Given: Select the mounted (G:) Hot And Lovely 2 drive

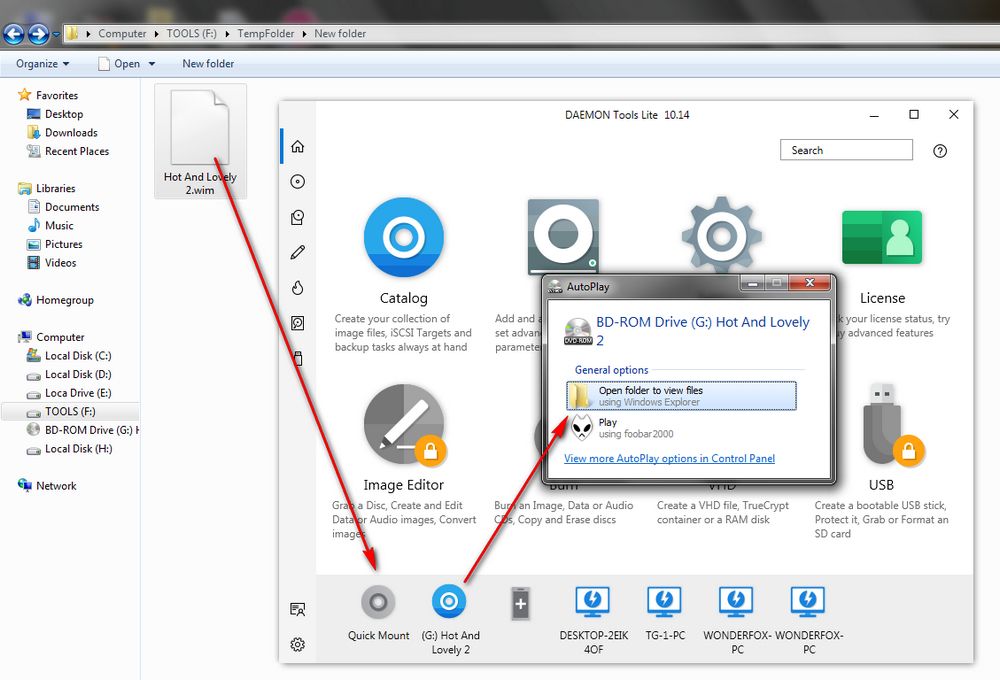Looking at the screenshot, I should click(x=449, y=602).
